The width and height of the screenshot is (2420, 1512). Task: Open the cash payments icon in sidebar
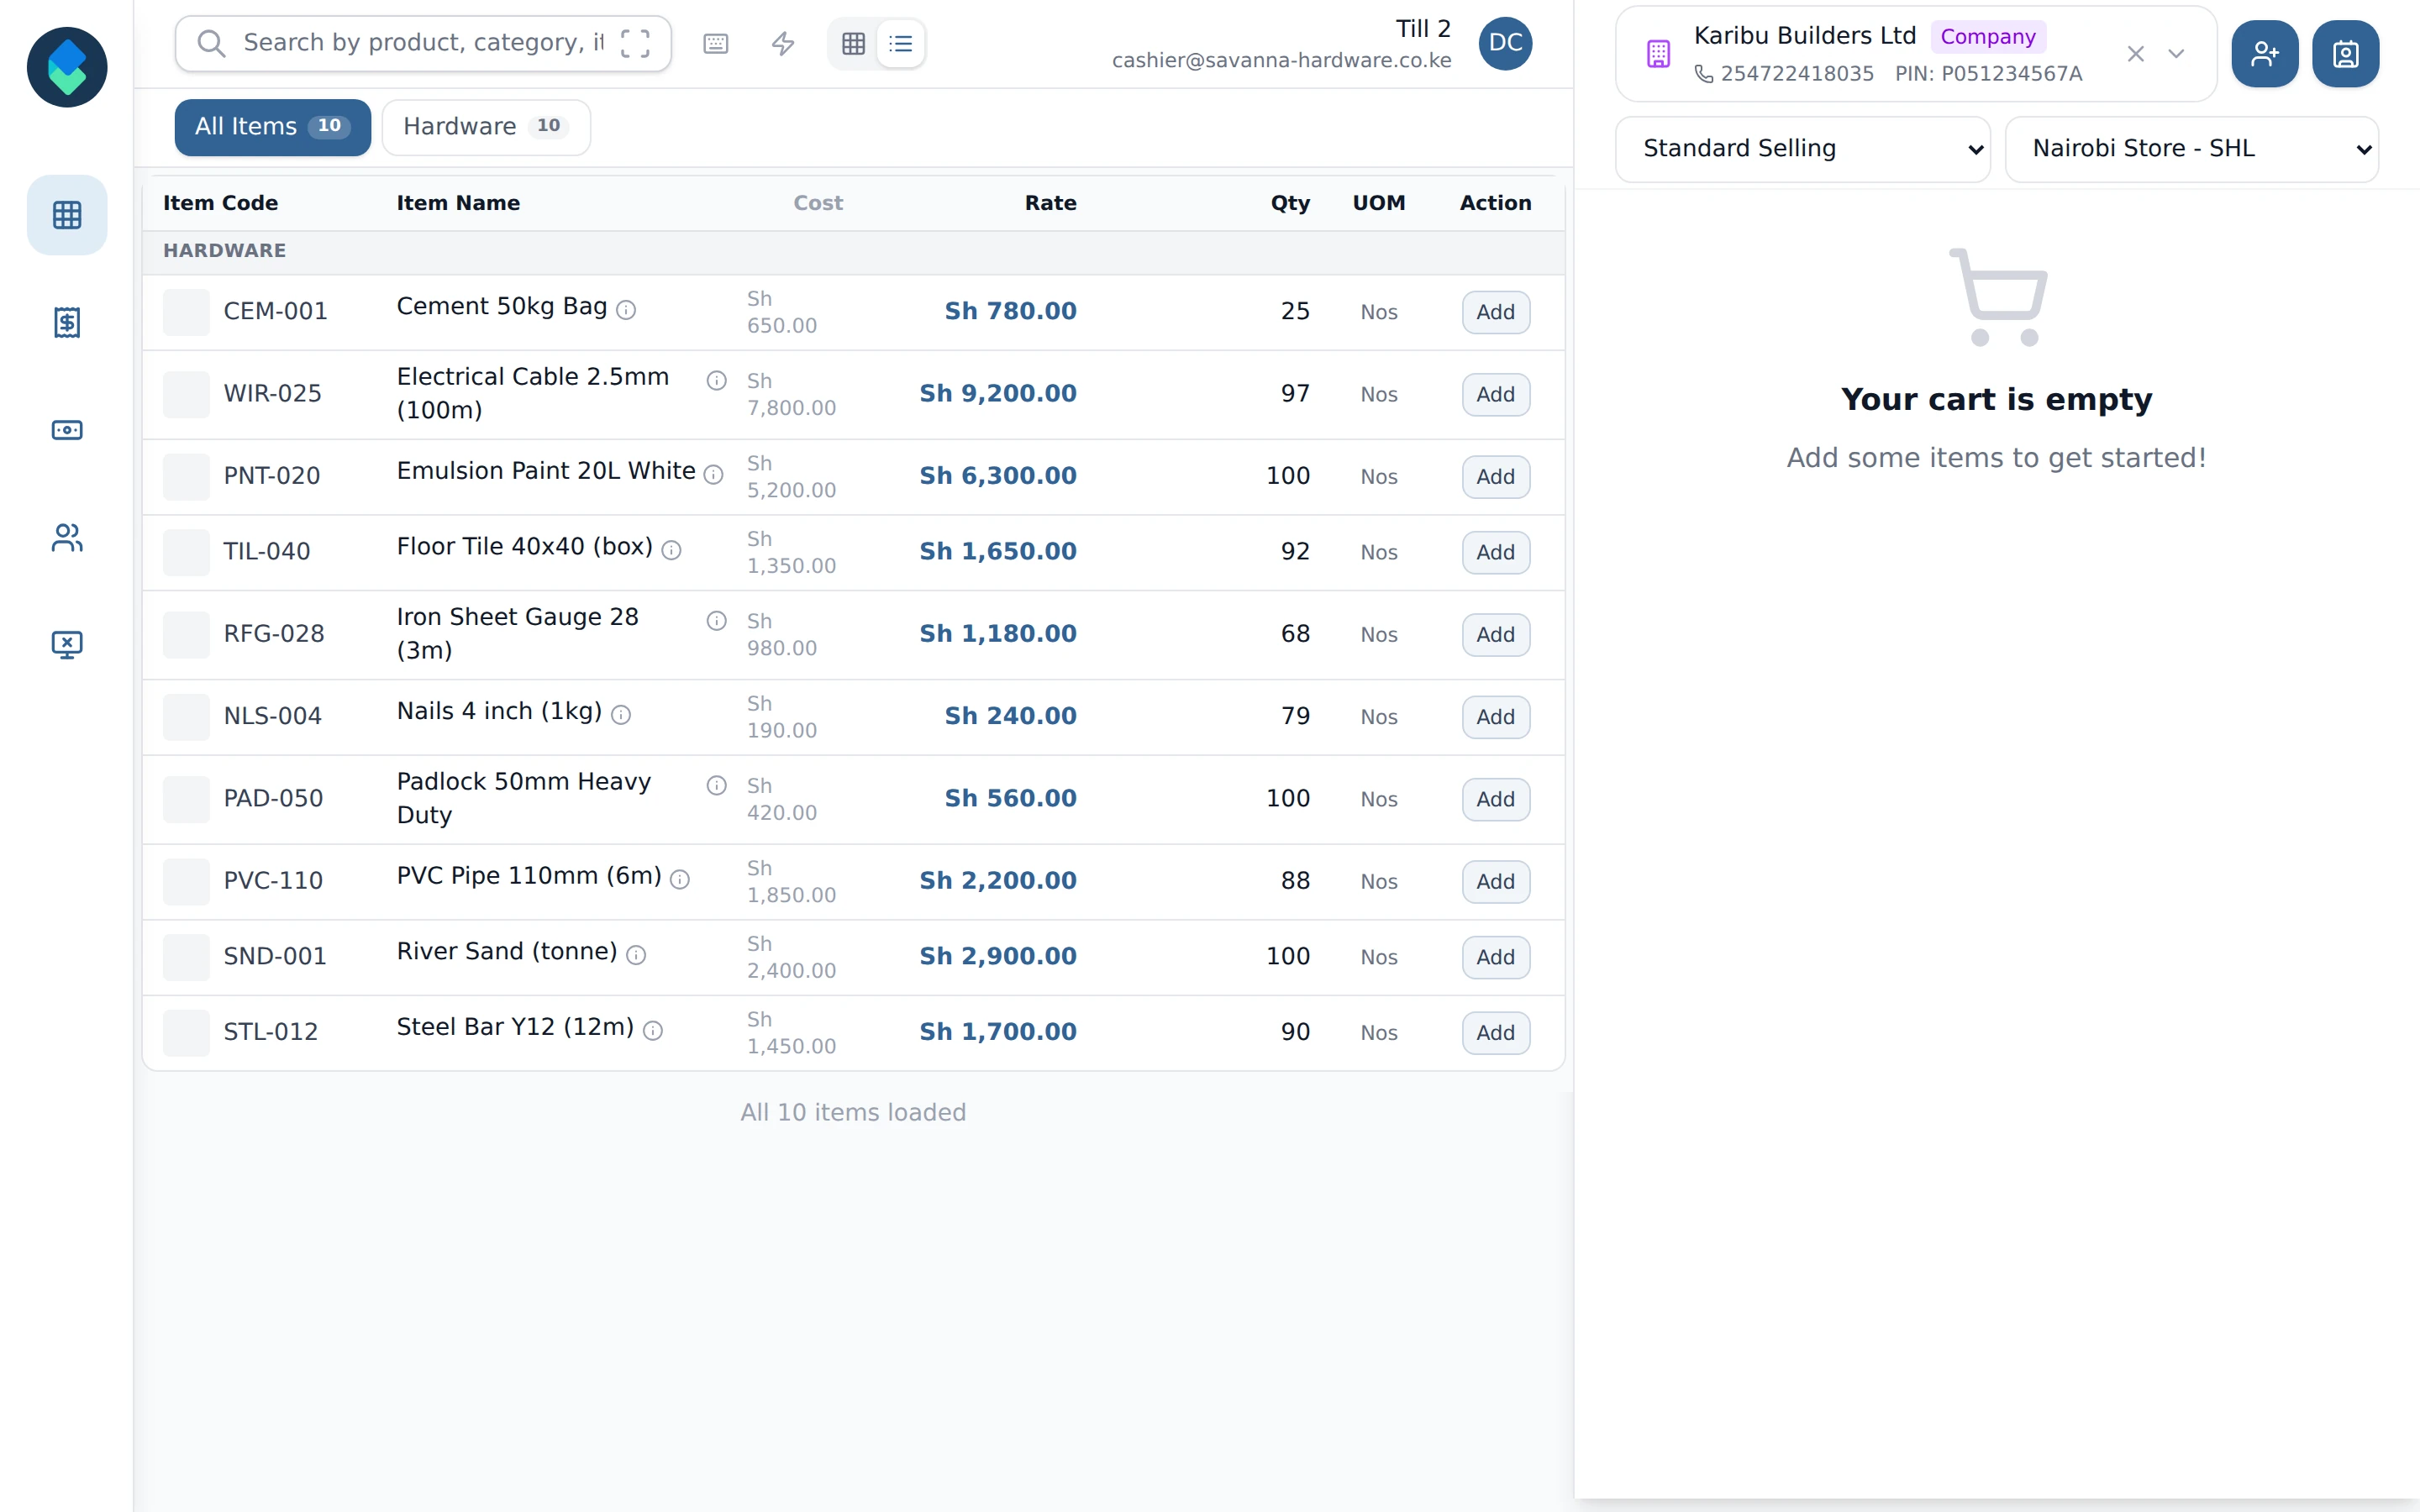click(x=67, y=430)
